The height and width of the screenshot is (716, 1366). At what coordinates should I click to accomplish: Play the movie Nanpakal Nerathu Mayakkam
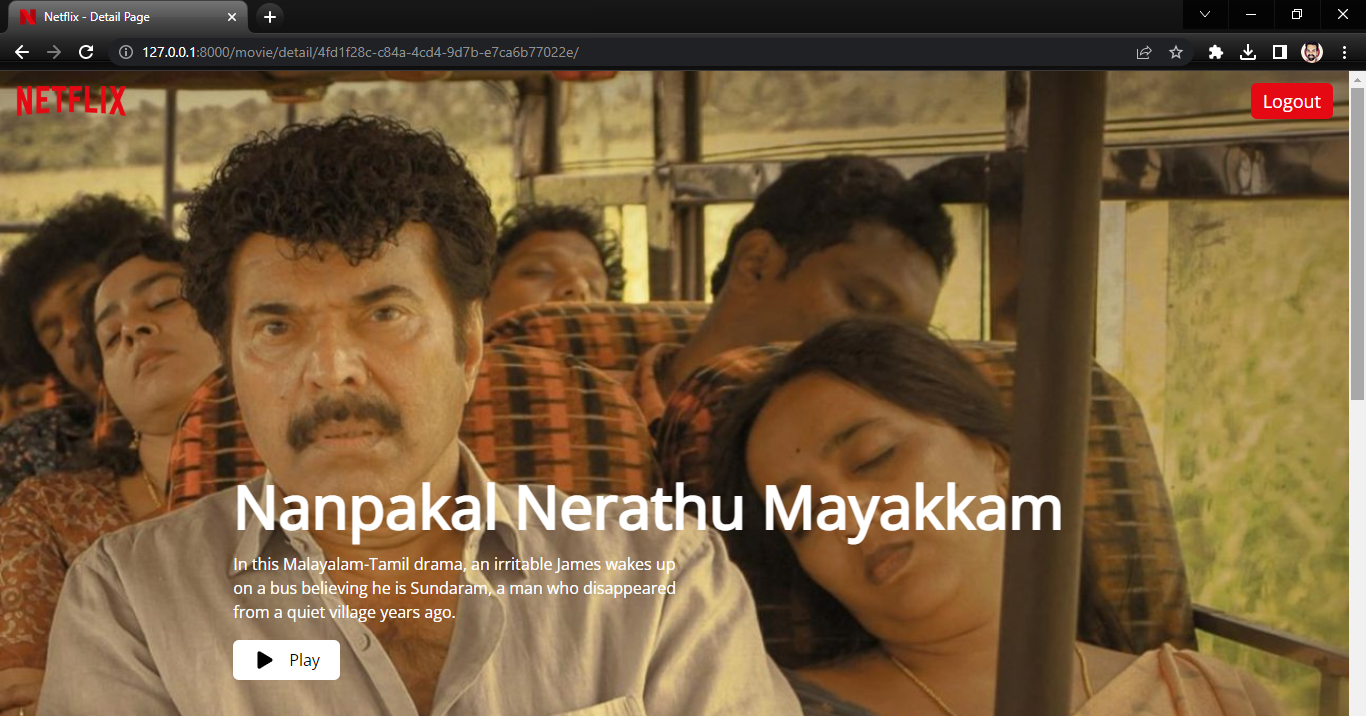[286, 660]
